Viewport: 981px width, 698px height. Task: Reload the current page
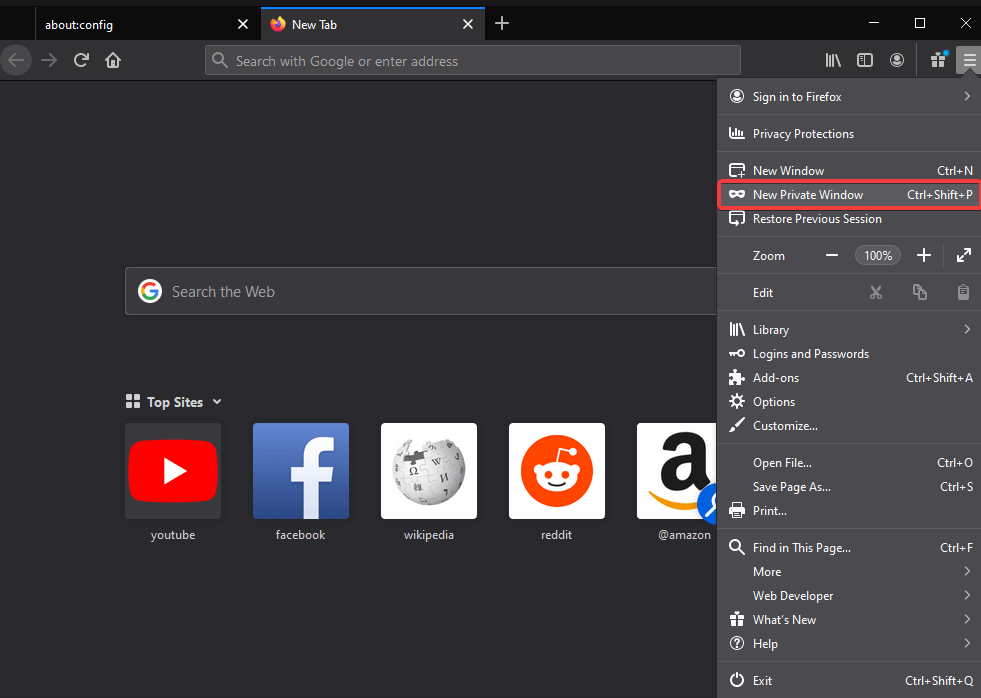tap(81, 61)
